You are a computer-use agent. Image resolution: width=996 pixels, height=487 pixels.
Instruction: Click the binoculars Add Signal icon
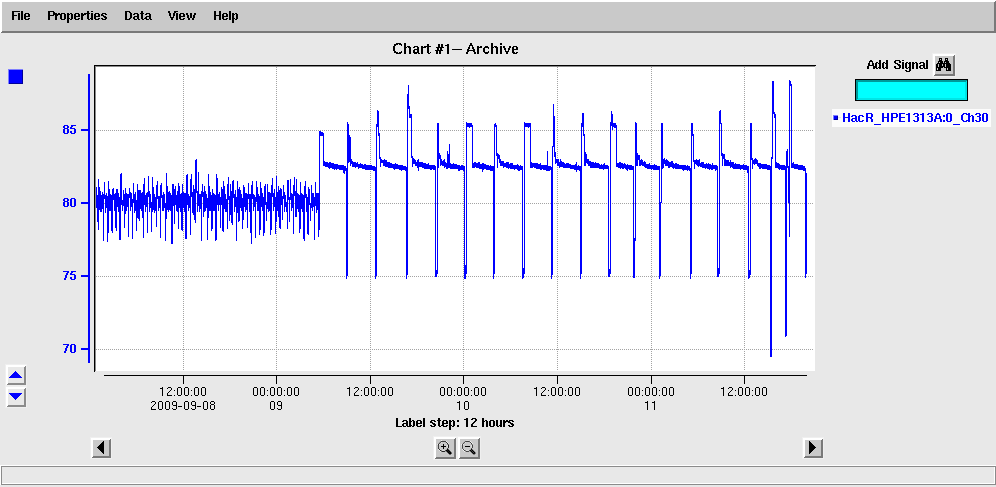coord(944,65)
